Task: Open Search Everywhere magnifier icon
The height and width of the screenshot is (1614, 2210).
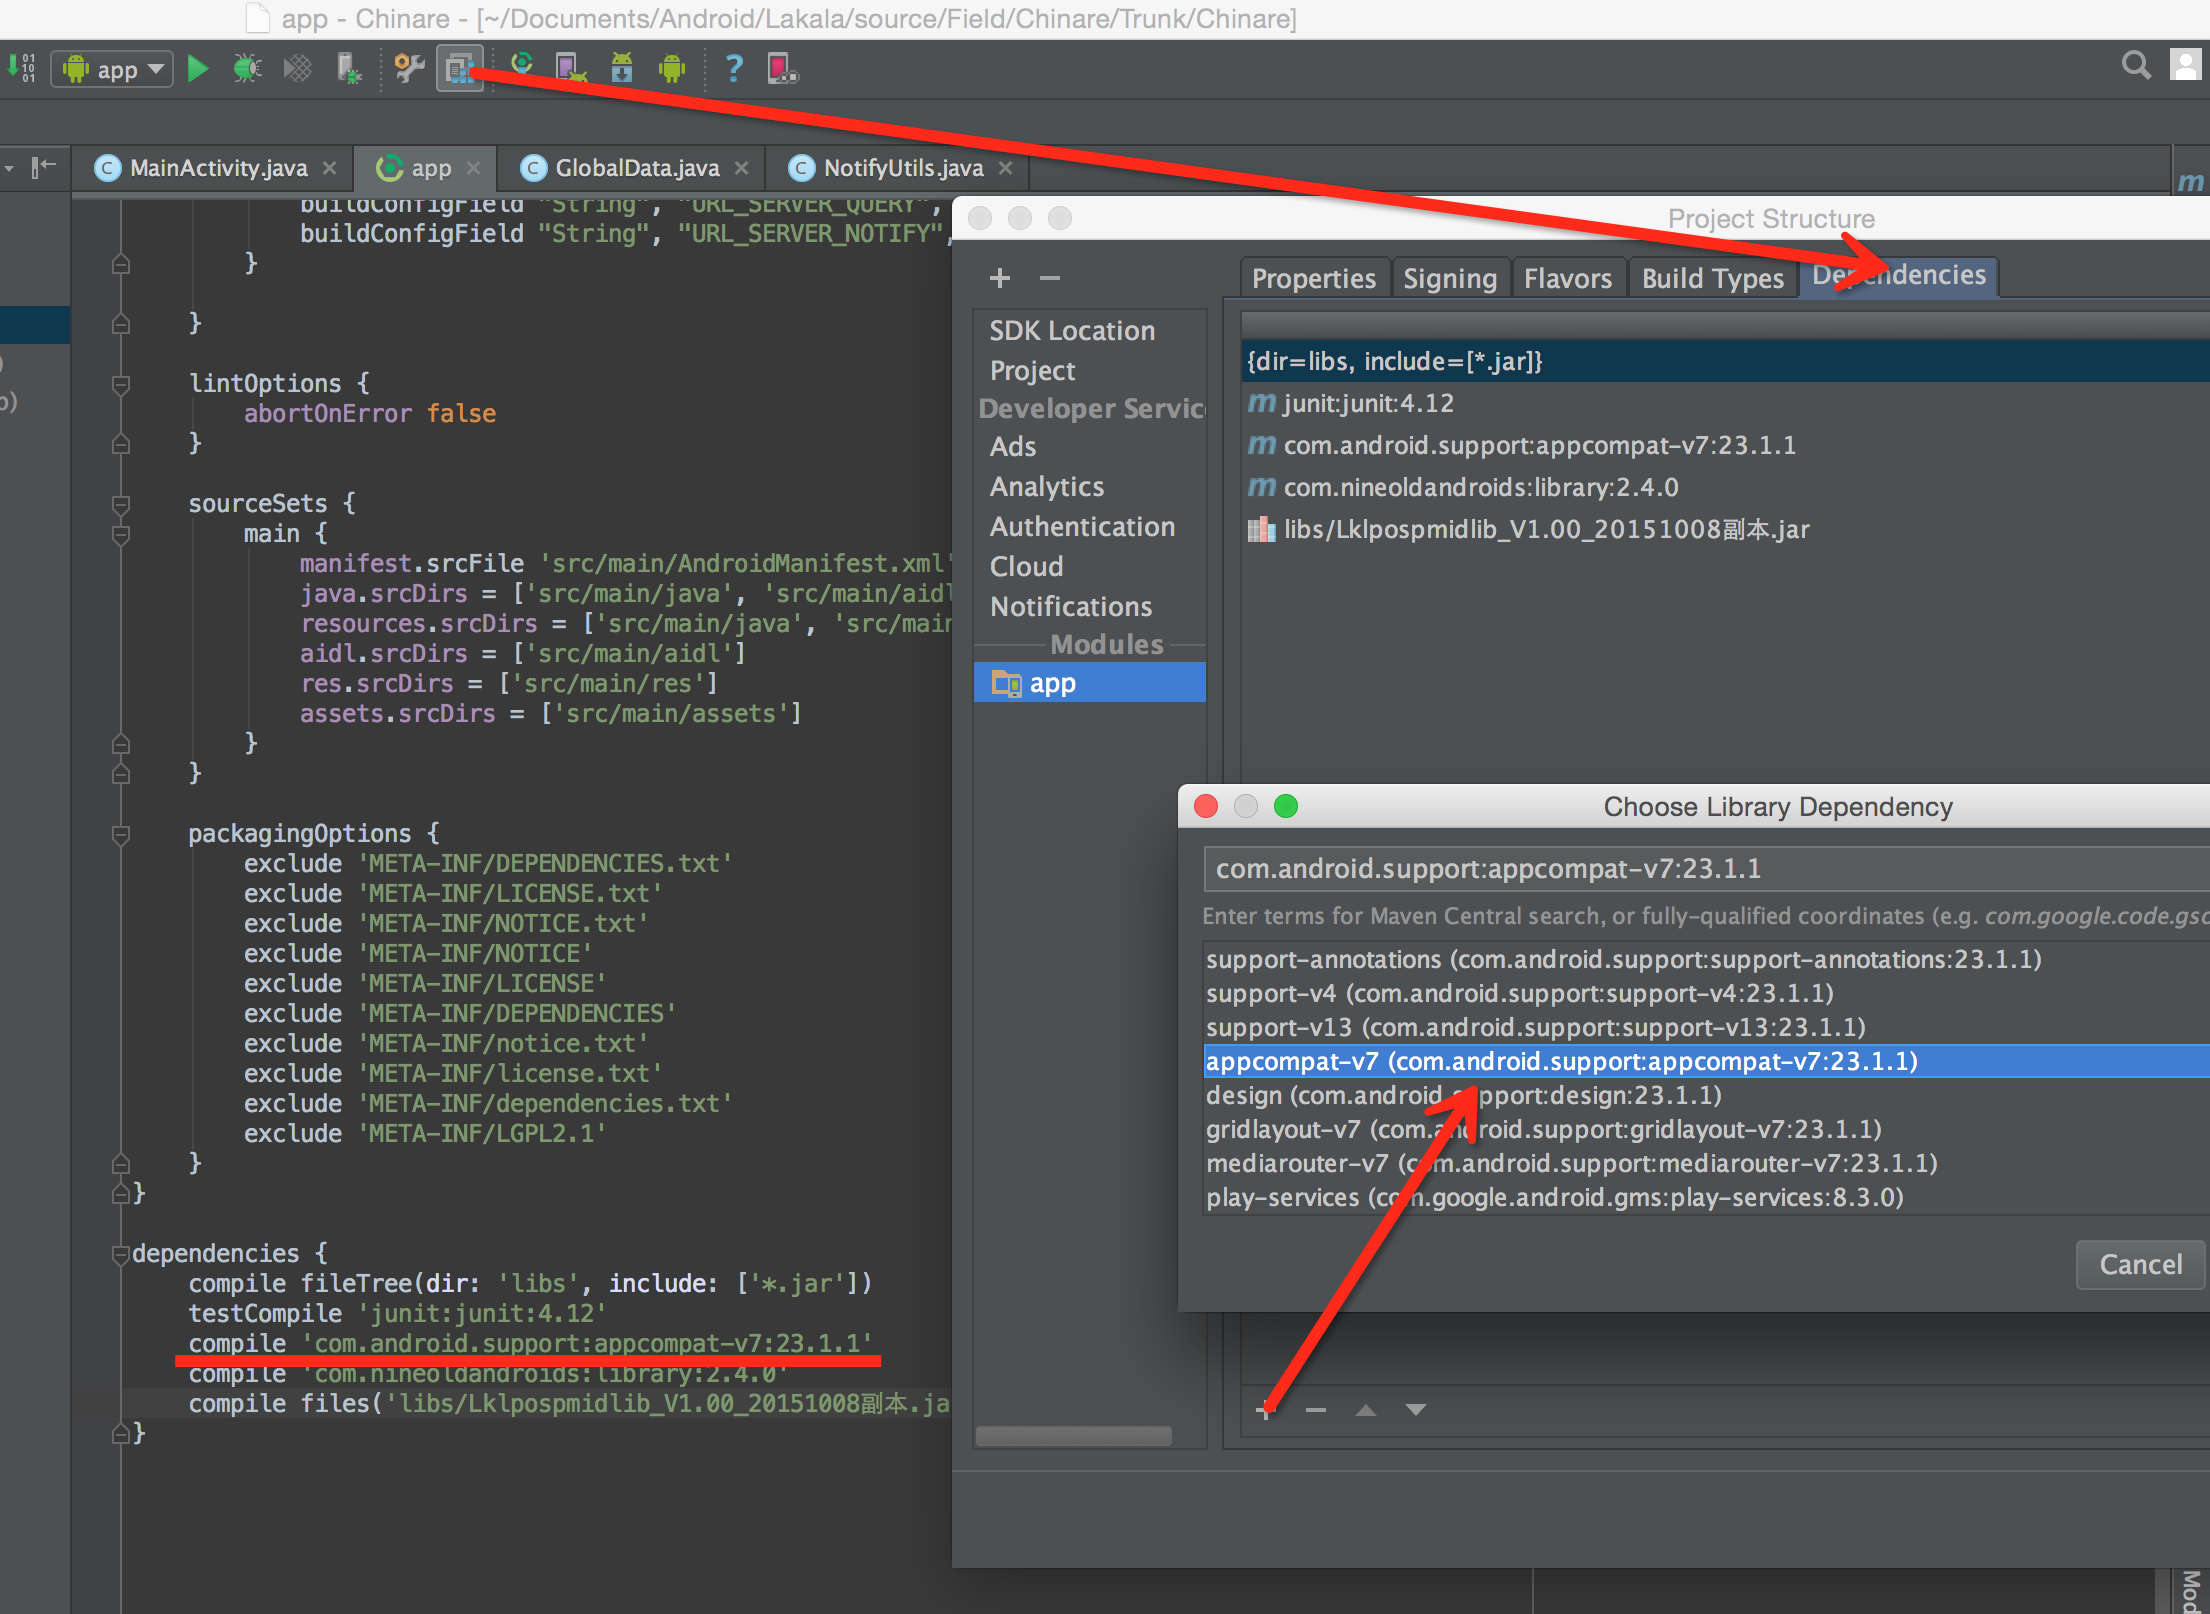Action: tap(2136, 66)
